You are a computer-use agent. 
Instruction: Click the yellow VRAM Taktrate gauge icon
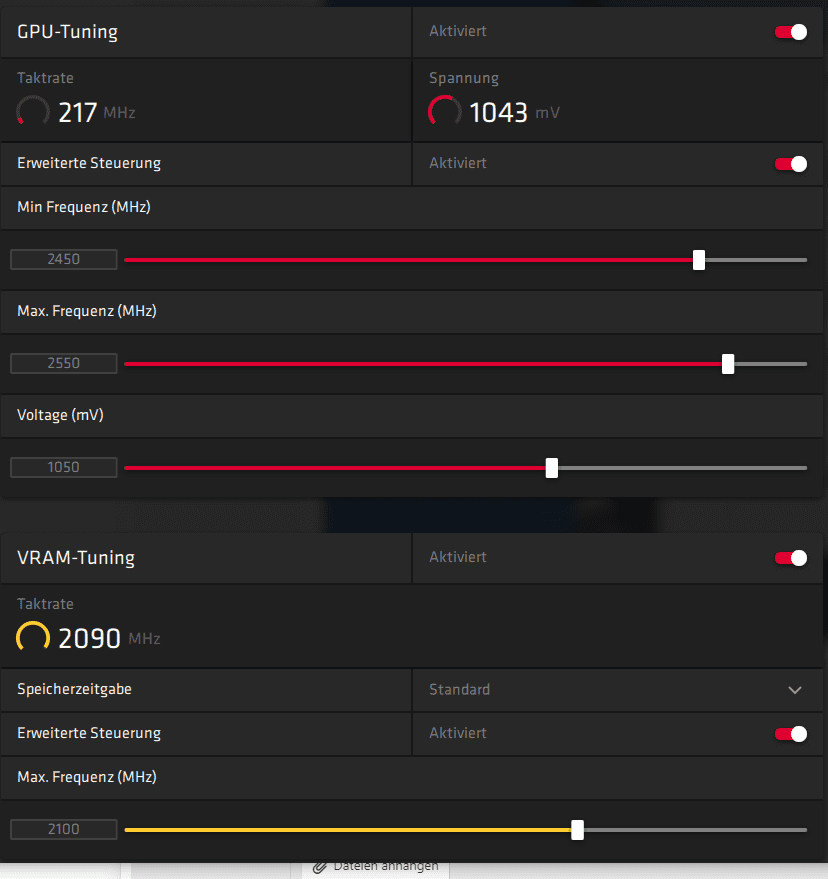coord(33,637)
